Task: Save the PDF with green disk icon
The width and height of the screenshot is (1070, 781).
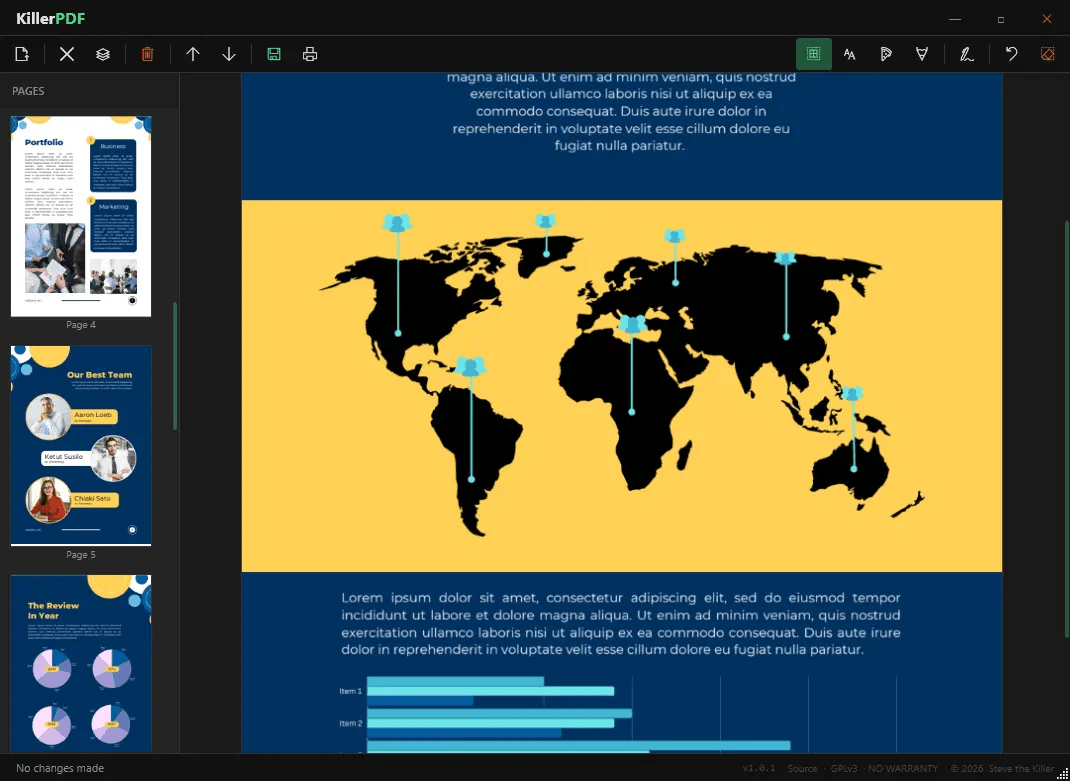Action: (x=274, y=54)
